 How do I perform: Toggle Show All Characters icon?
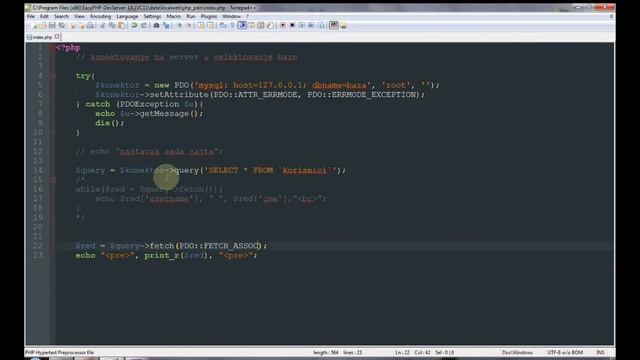[232, 25]
